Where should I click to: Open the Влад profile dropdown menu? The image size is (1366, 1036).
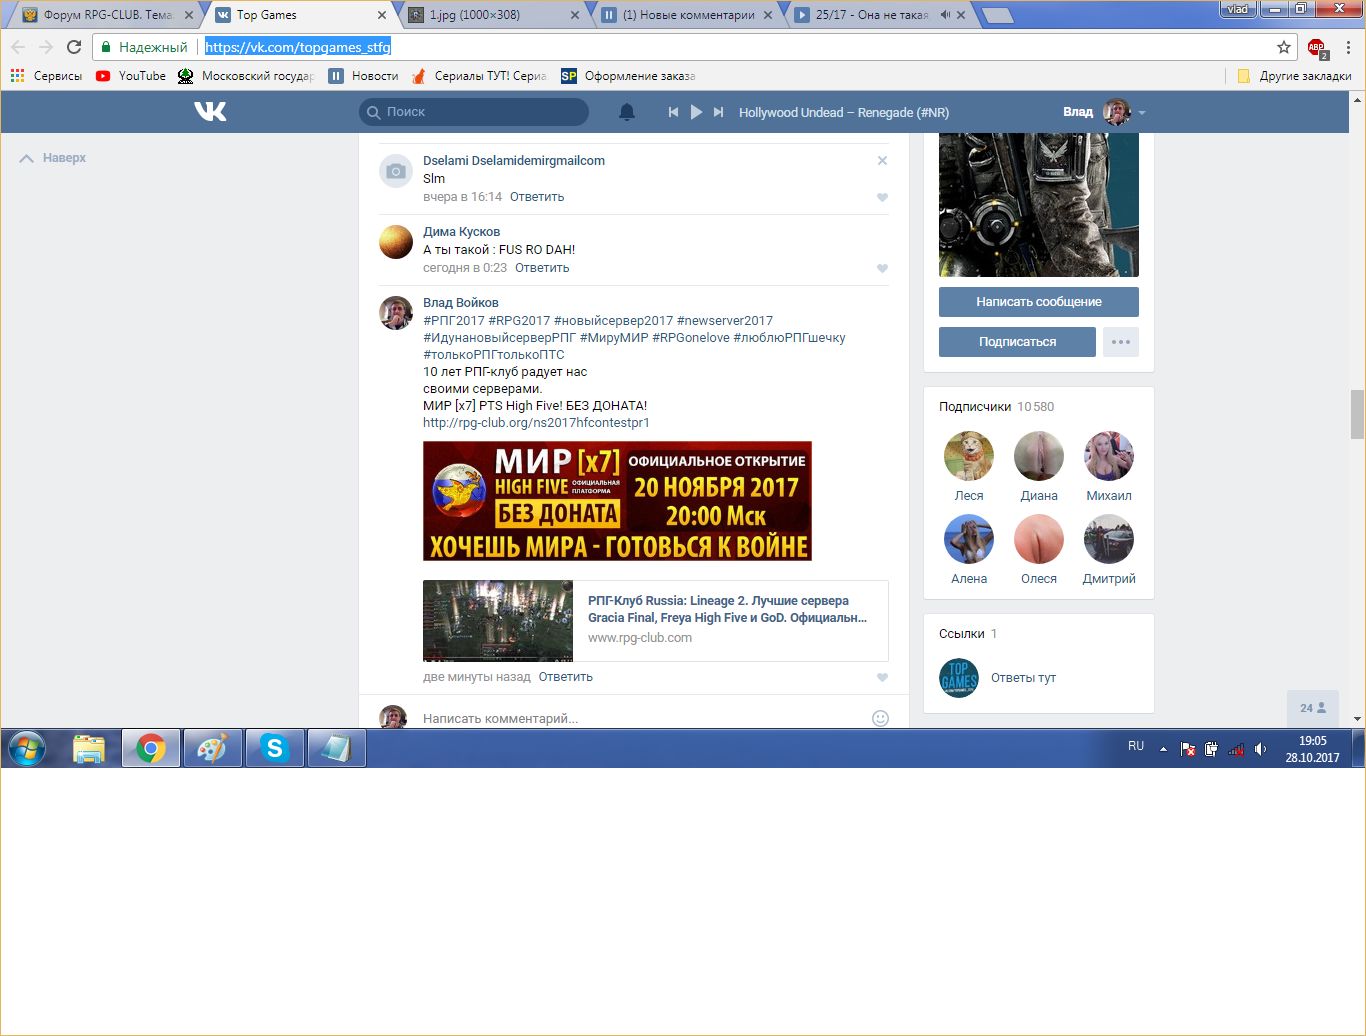1104,112
